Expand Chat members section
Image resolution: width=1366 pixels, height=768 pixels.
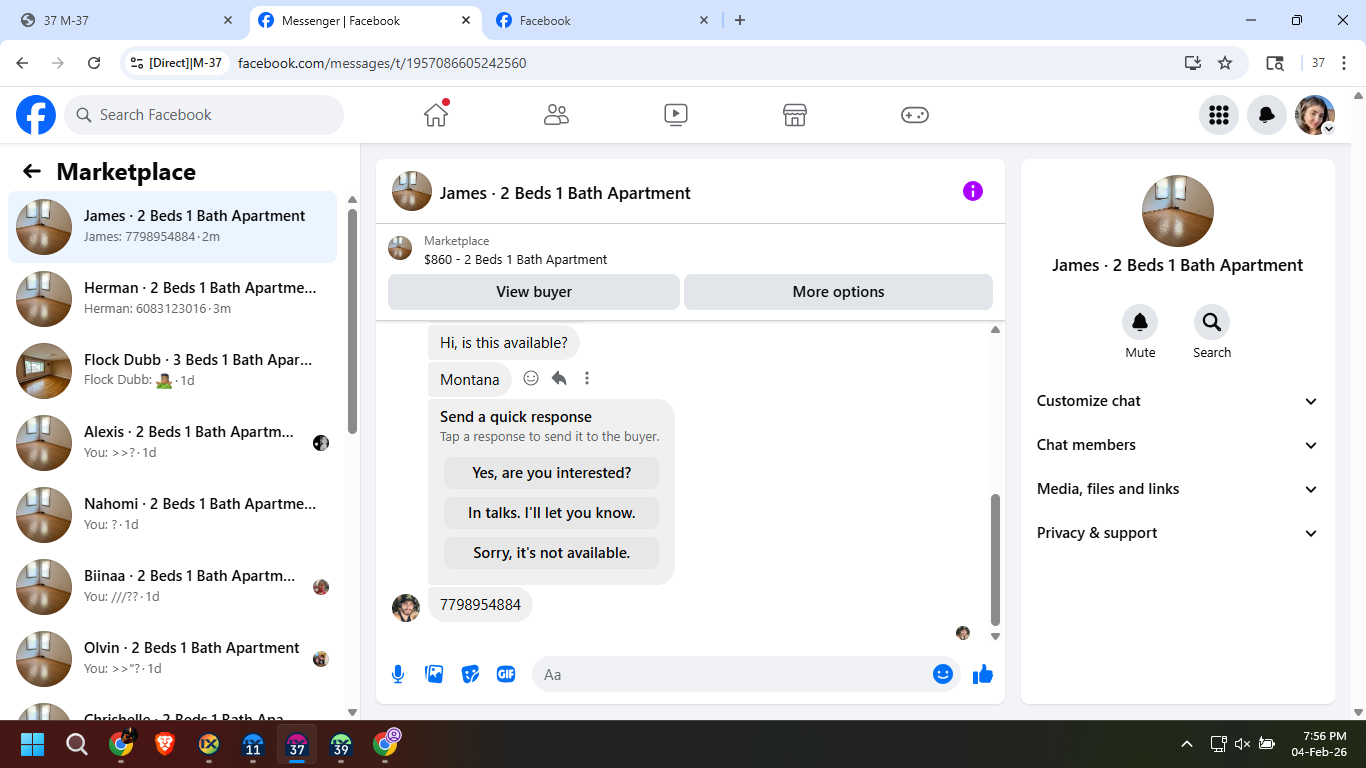pos(1178,445)
